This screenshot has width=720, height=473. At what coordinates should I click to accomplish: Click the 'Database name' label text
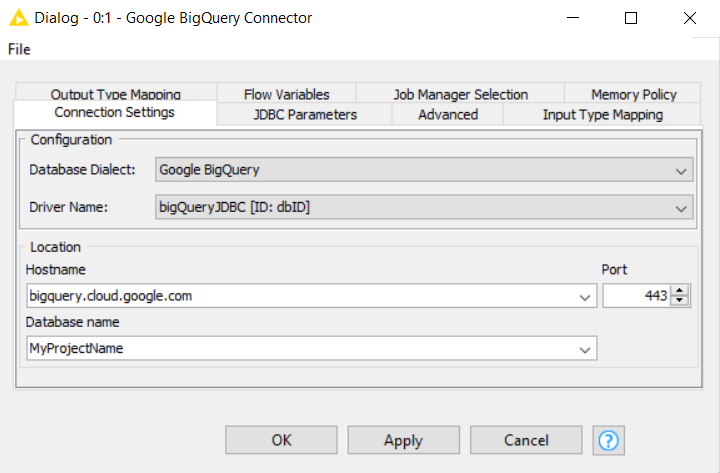pos(73,322)
